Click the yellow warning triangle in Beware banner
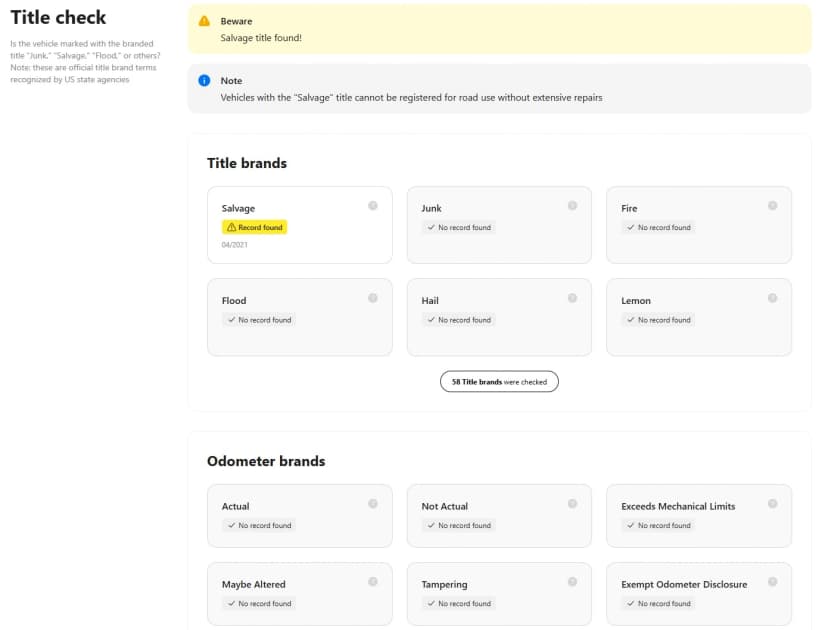 tap(204, 21)
